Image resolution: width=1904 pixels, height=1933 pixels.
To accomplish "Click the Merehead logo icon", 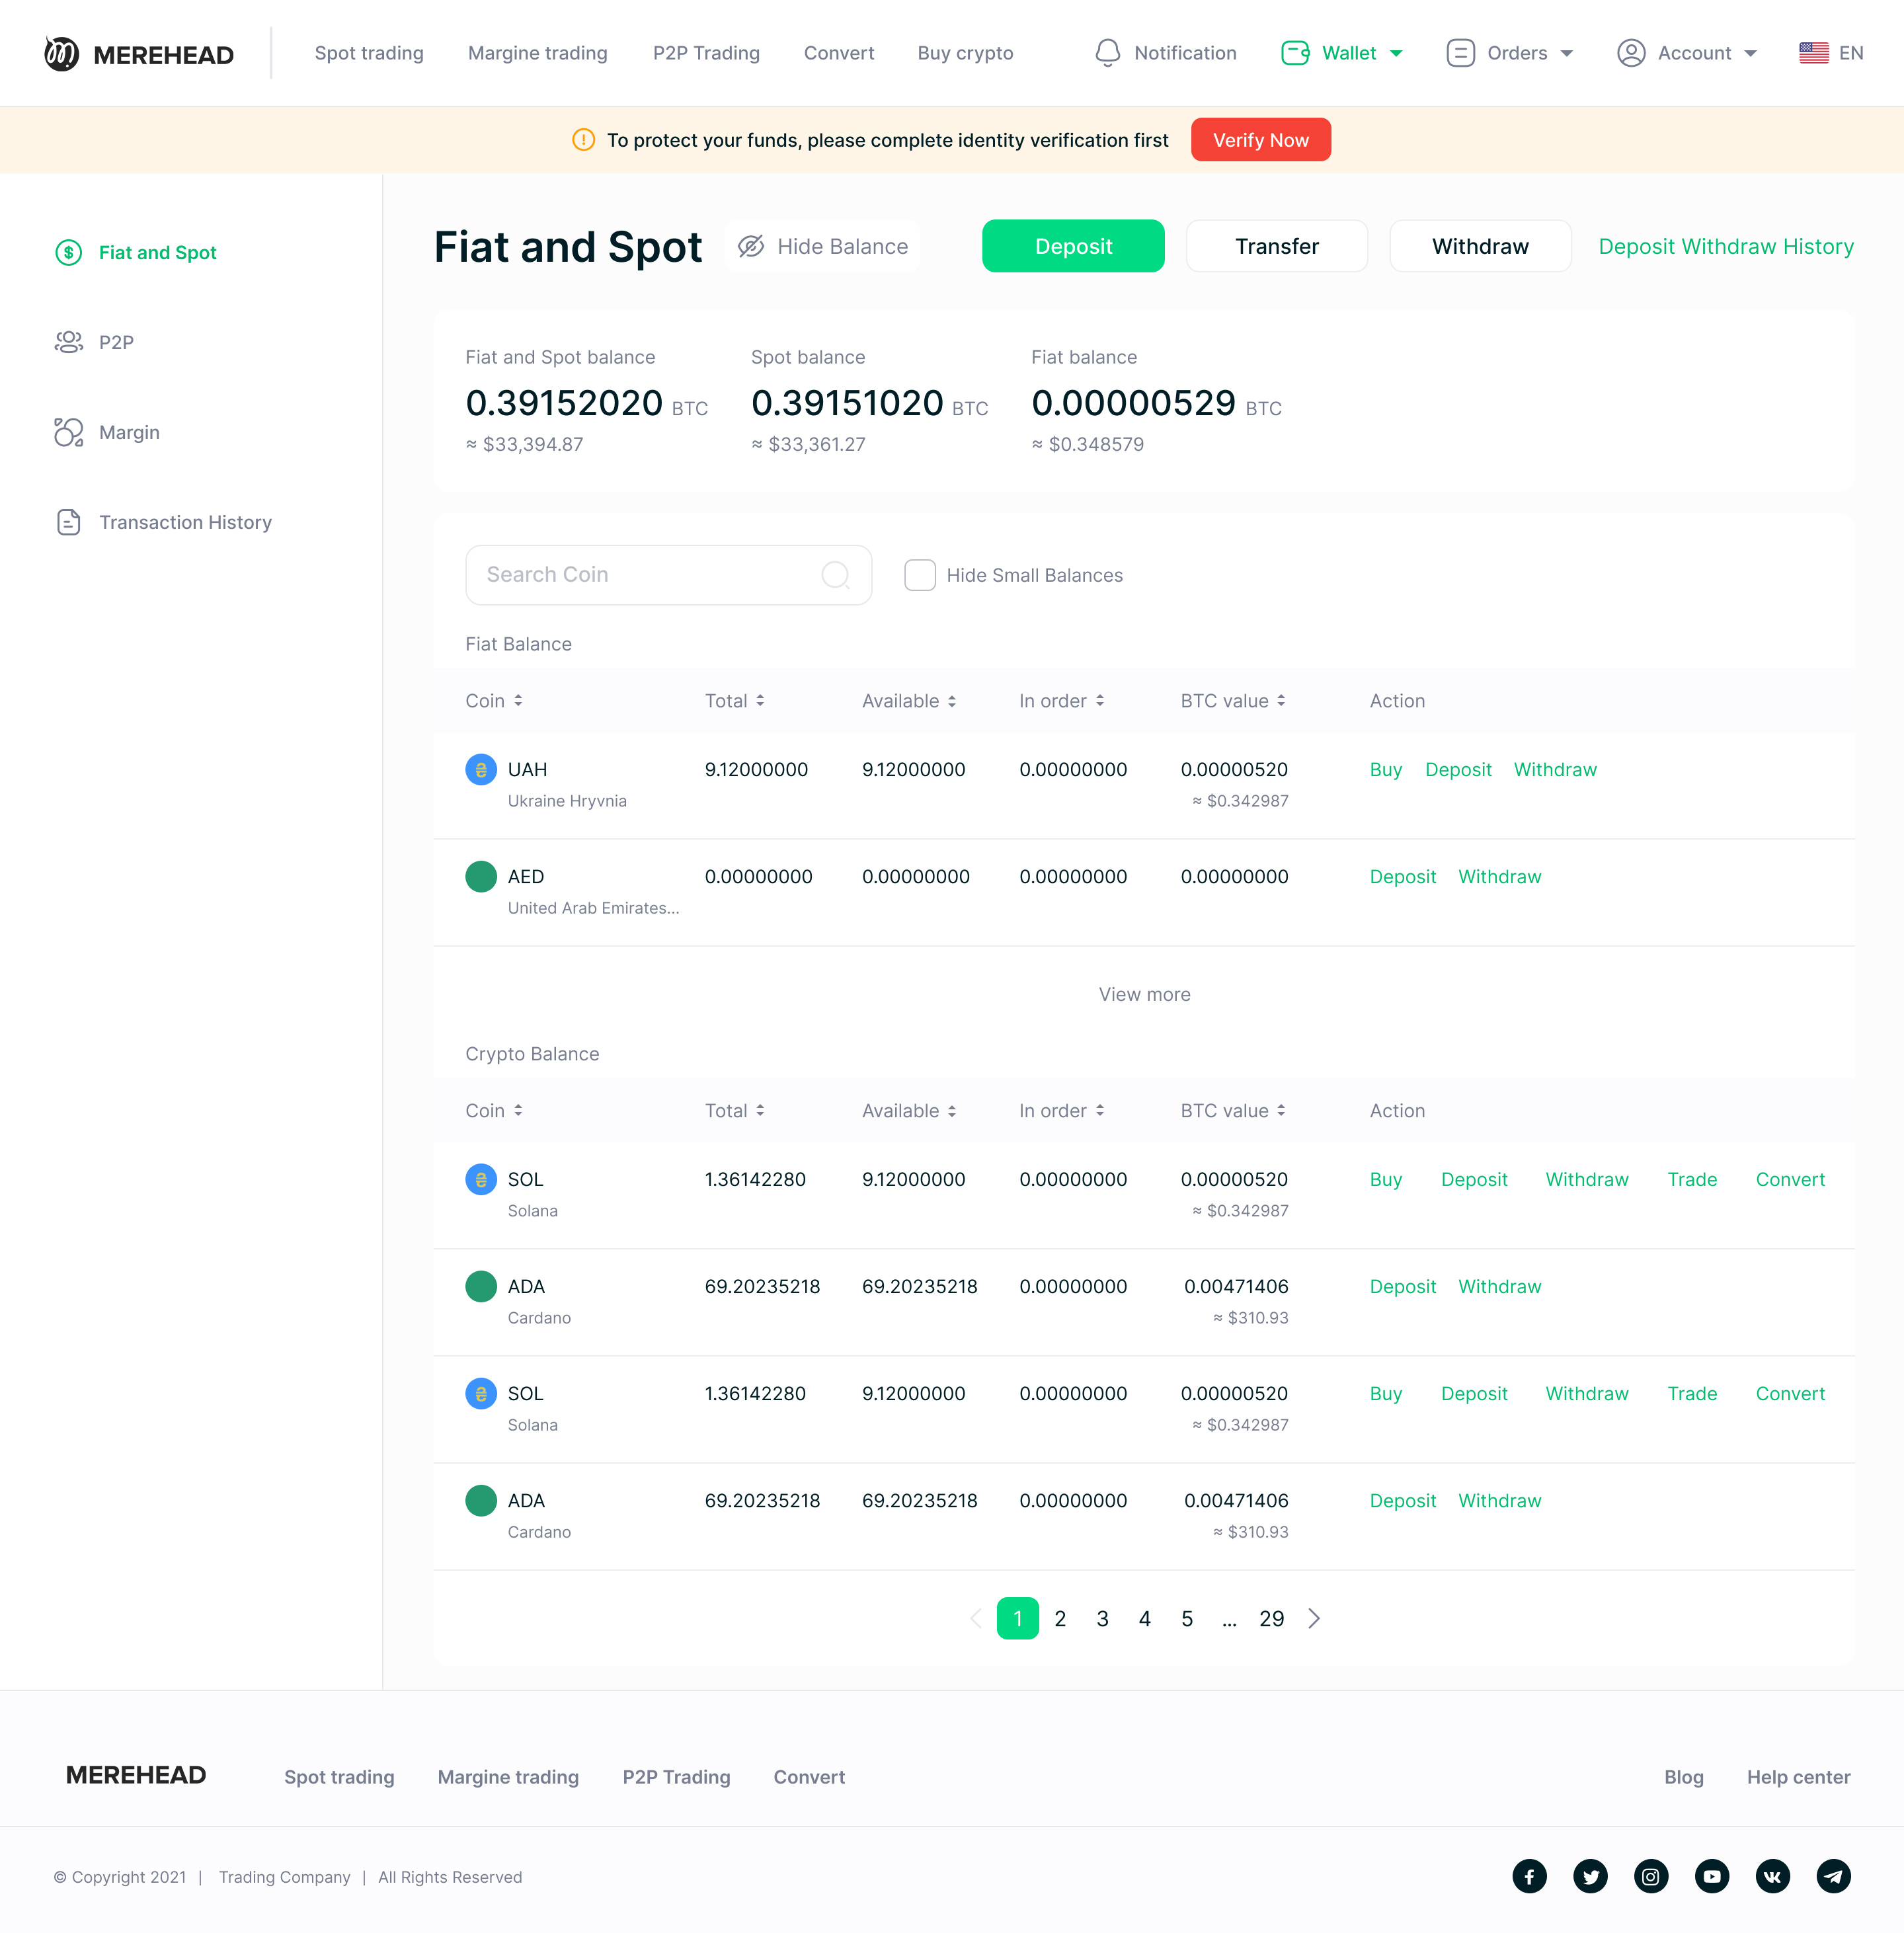I will [x=61, y=53].
